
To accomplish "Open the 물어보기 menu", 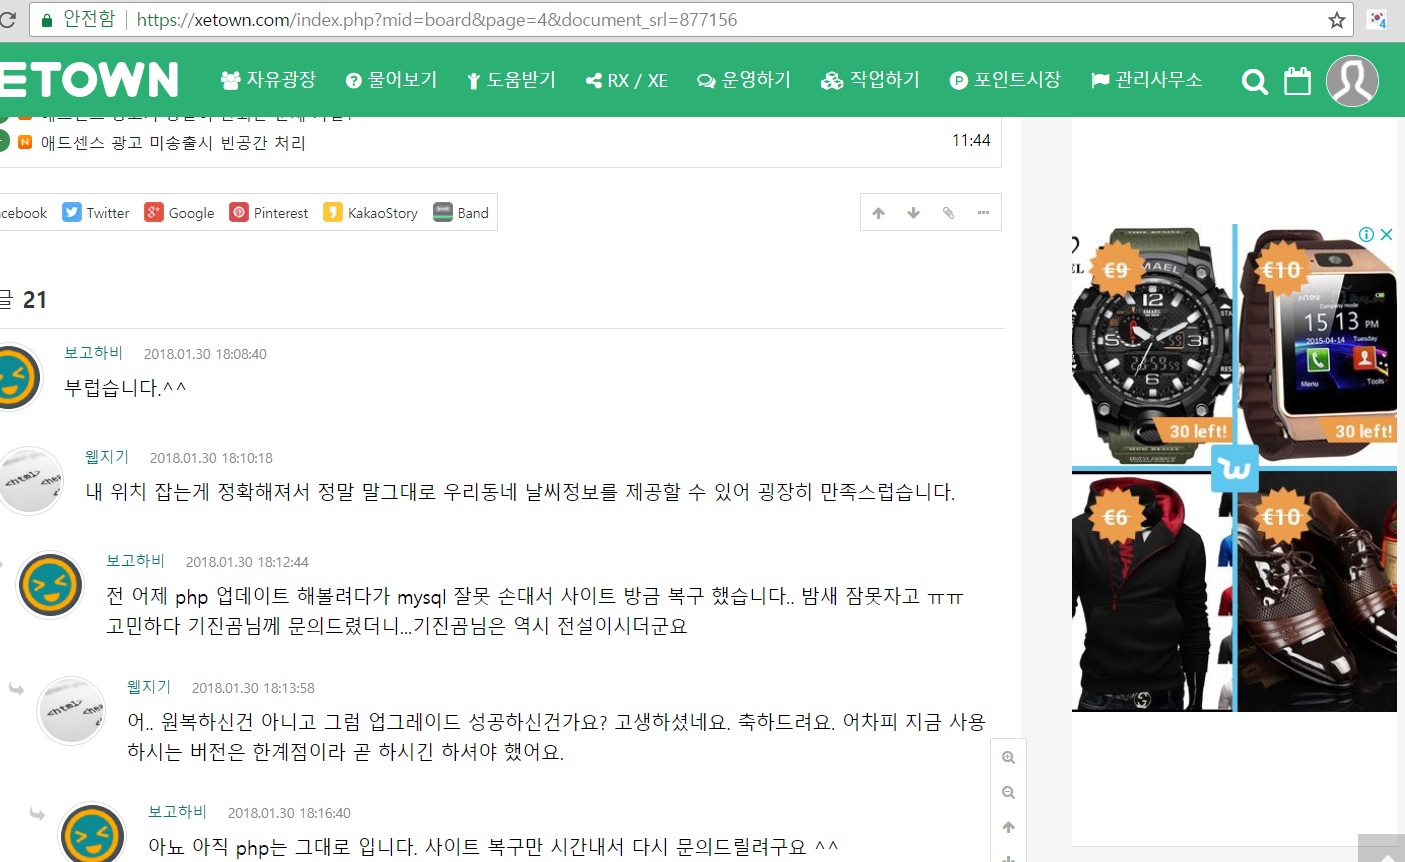I will (x=391, y=80).
